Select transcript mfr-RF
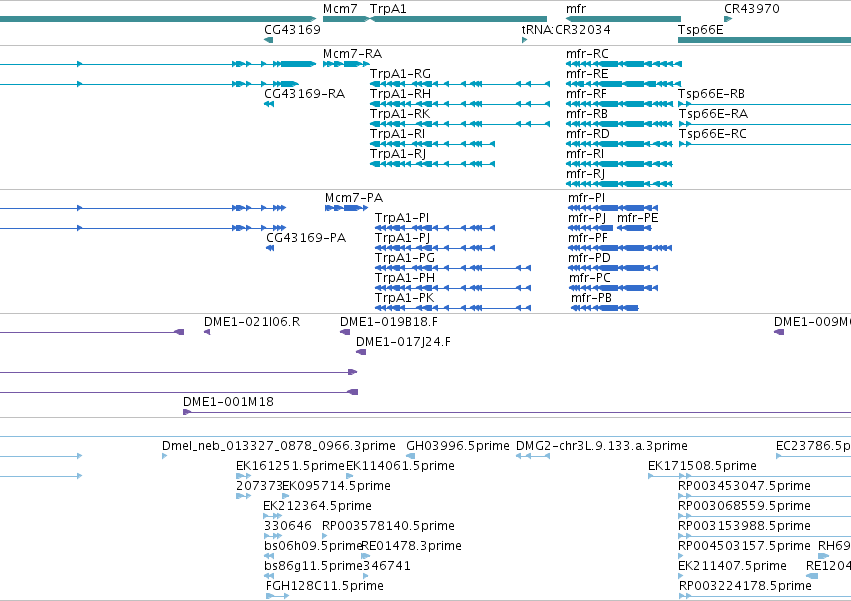The width and height of the screenshot is (851, 601). coord(619,104)
